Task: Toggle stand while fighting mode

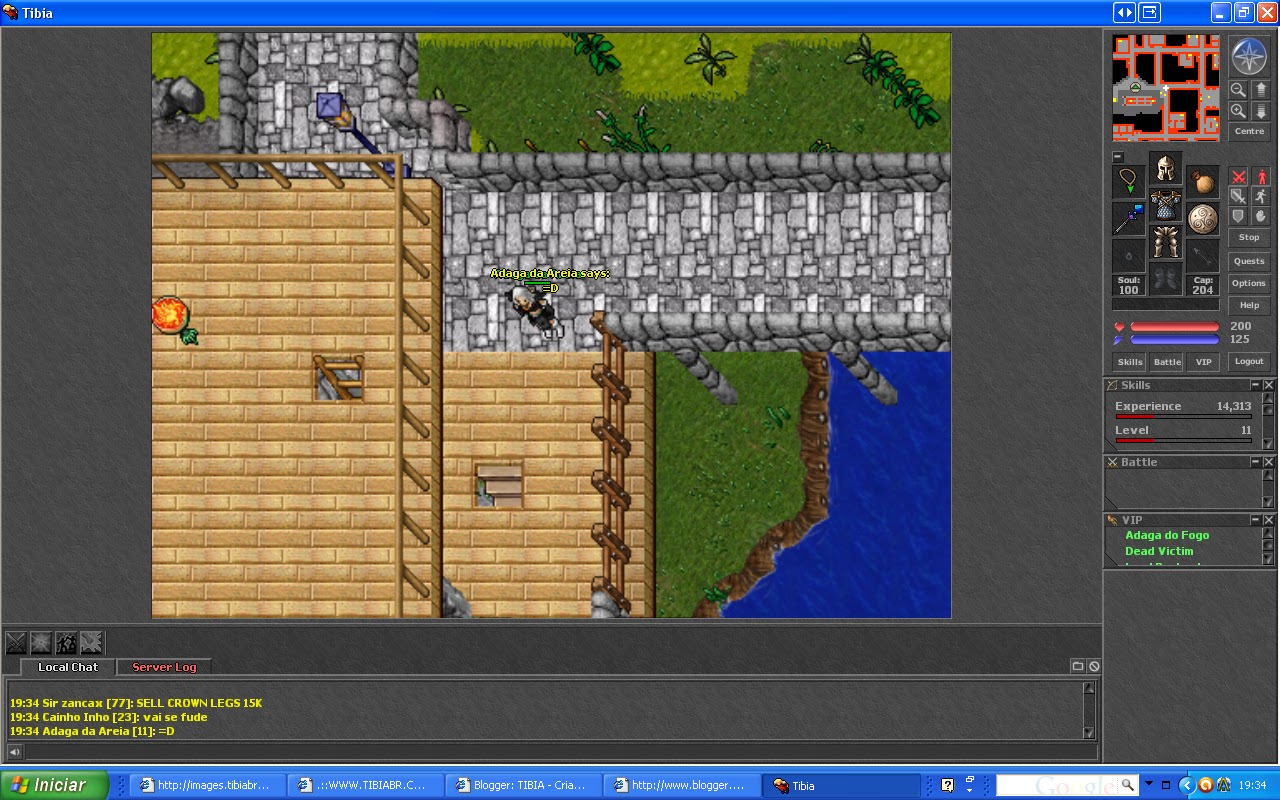Action: click(1261, 177)
